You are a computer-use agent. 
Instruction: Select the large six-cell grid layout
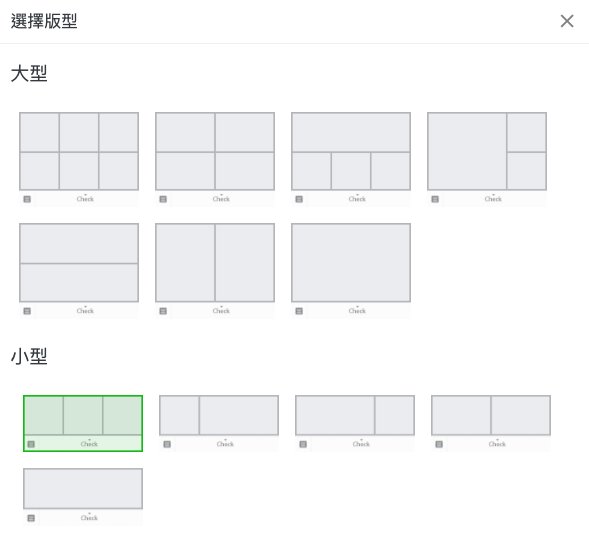click(79, 159)
